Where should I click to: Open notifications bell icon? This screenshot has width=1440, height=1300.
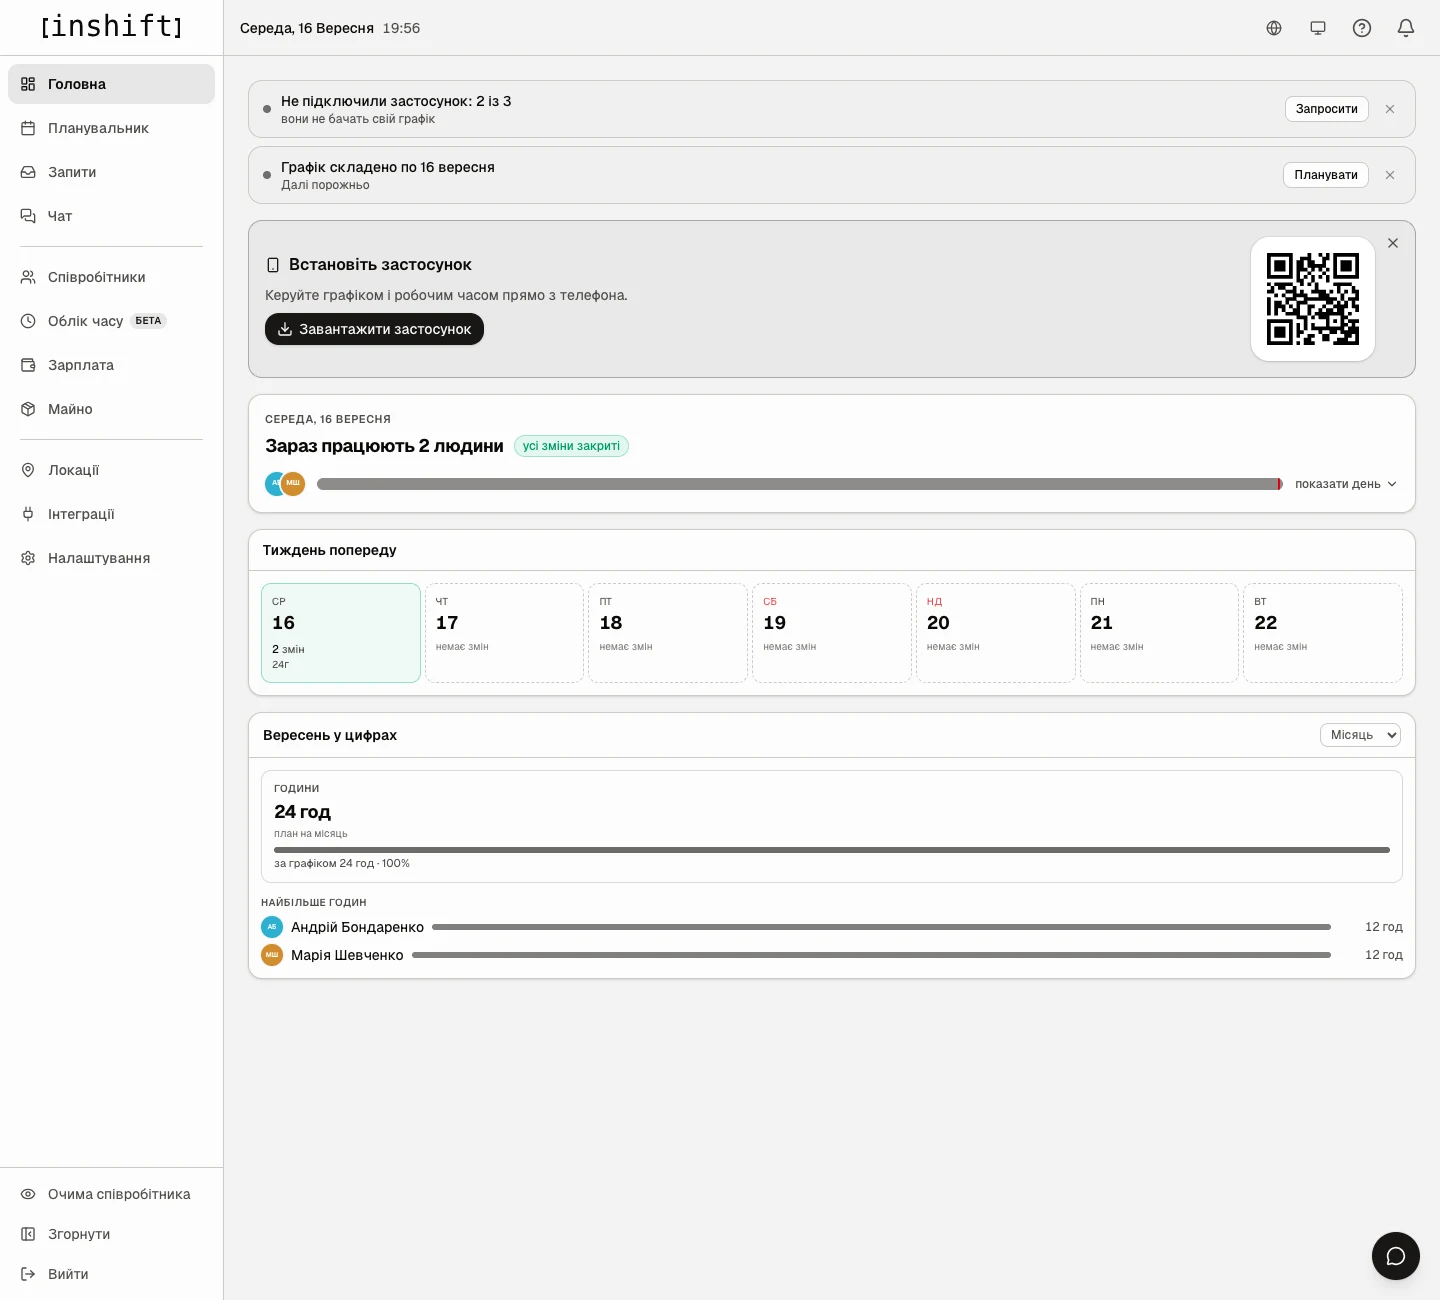click(1406, 28)
